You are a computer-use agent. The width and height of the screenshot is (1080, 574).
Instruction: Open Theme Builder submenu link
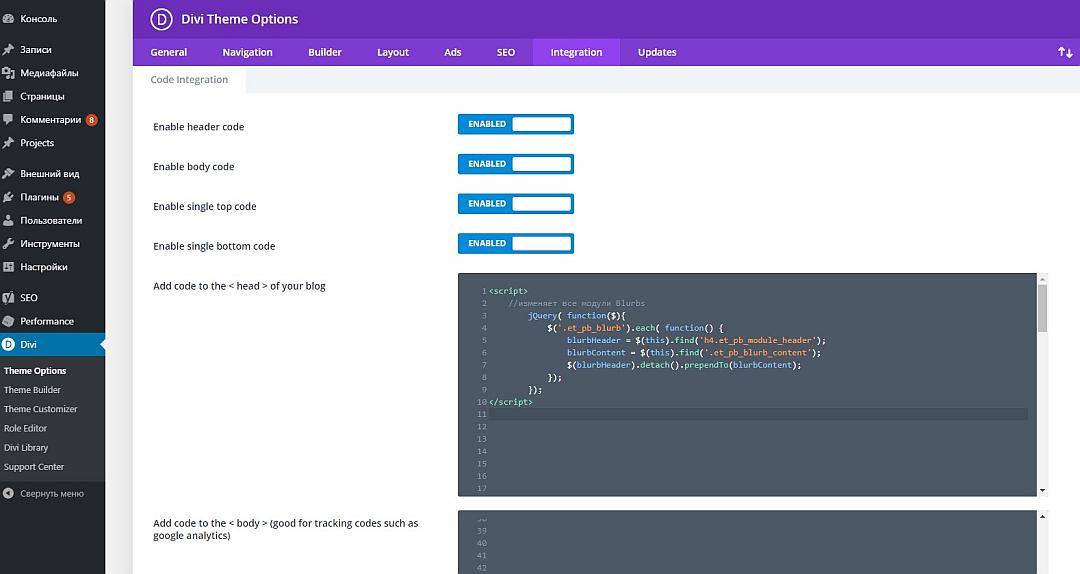pyautogui.click(x=32, y=390)
